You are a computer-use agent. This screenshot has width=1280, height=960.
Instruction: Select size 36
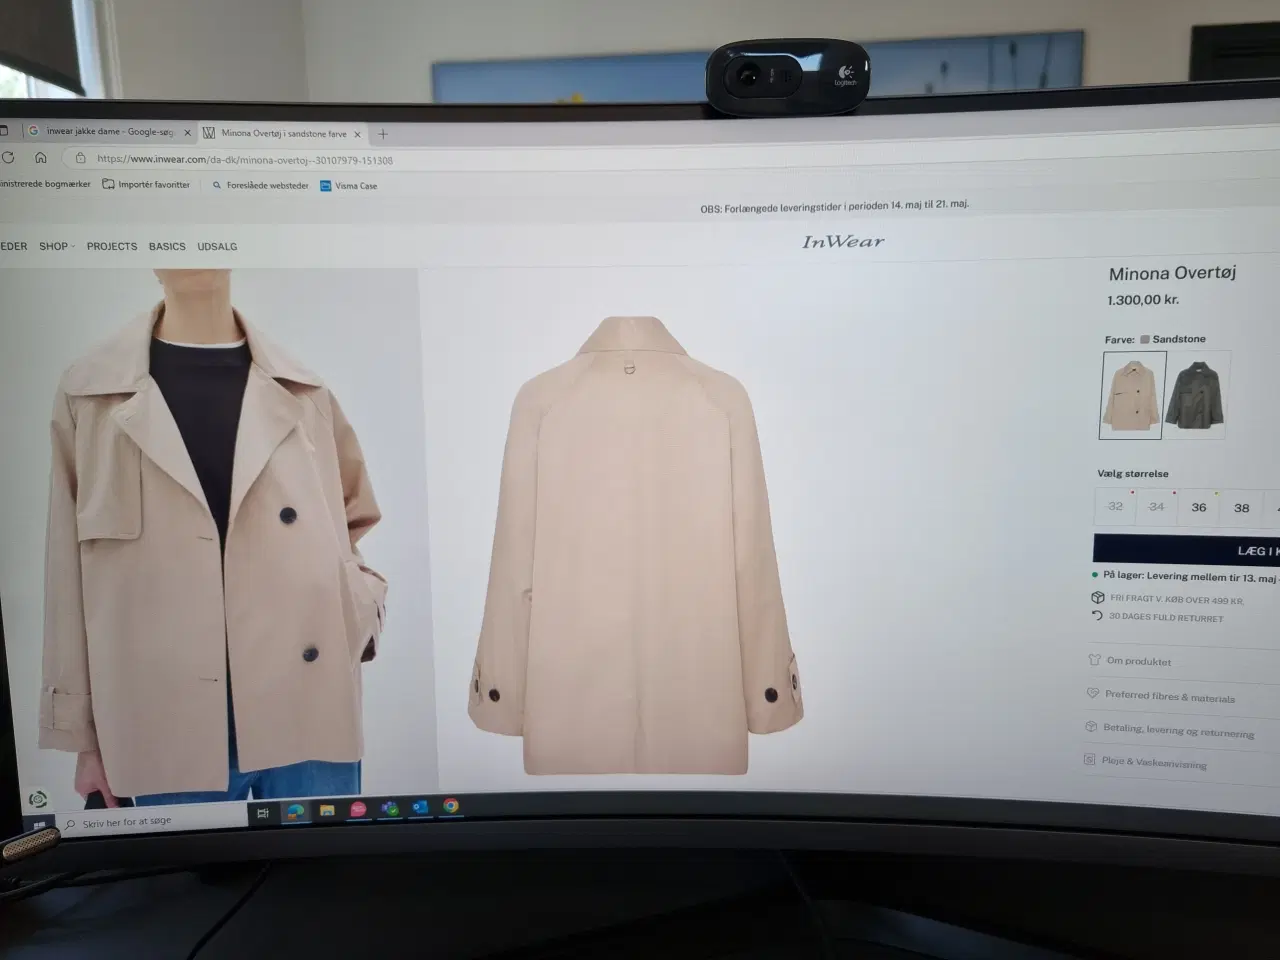pos(1198,507)
